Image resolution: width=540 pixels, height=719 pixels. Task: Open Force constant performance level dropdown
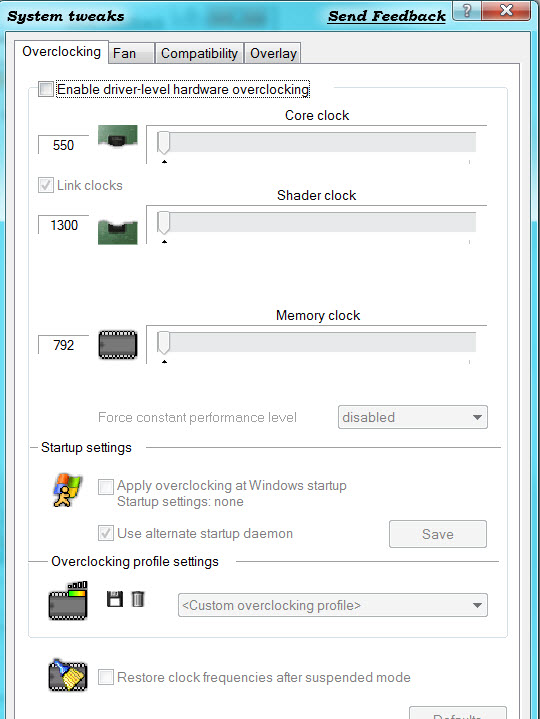coord(413,417)
